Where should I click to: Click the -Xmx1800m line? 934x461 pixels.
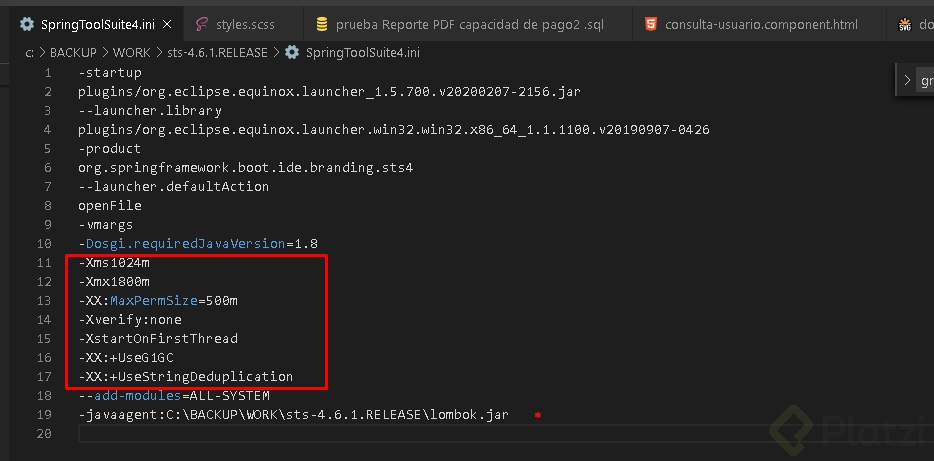(114, 281)
